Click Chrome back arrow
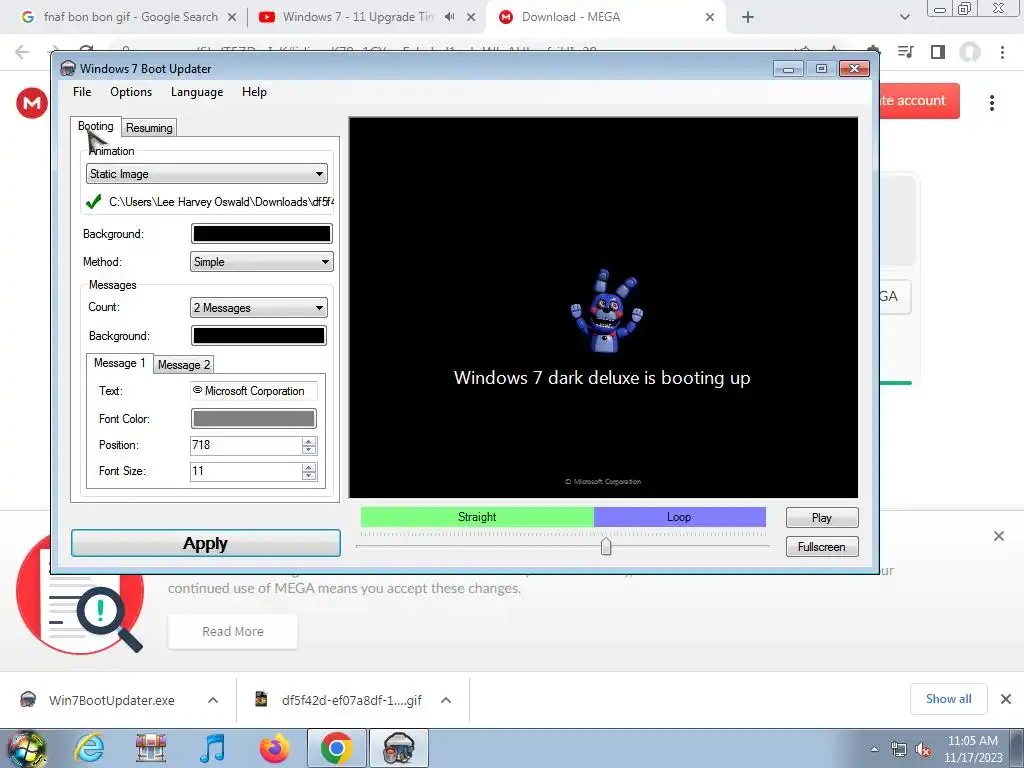Screen dimensions: 1024x768 point(22,52)
